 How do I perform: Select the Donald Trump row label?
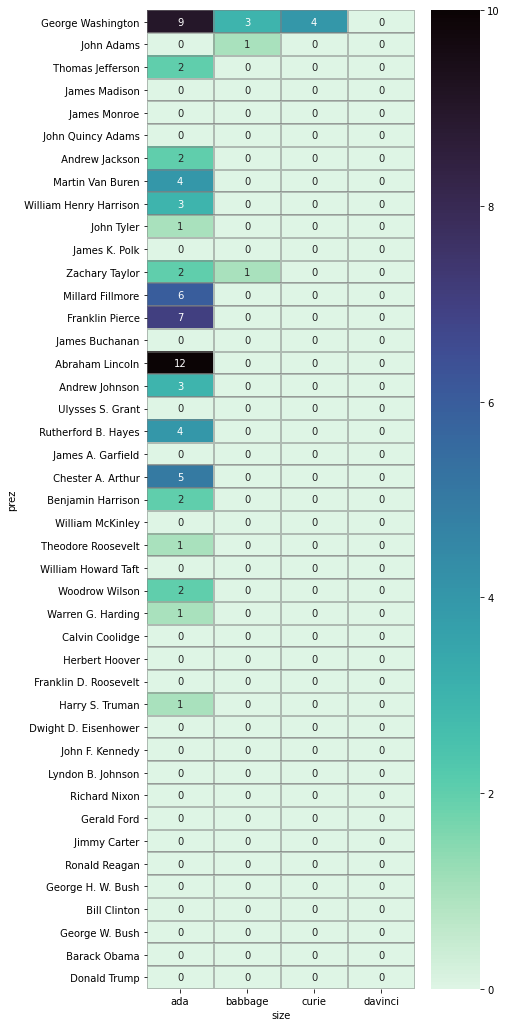(105, 978)
